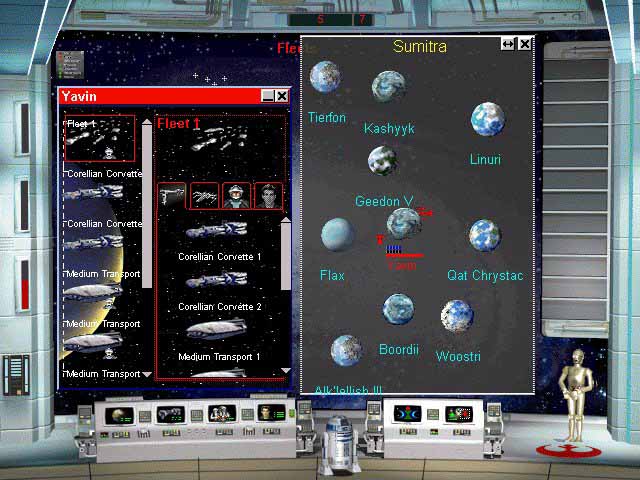Click the red gauge on left wall

pos(25,285)
